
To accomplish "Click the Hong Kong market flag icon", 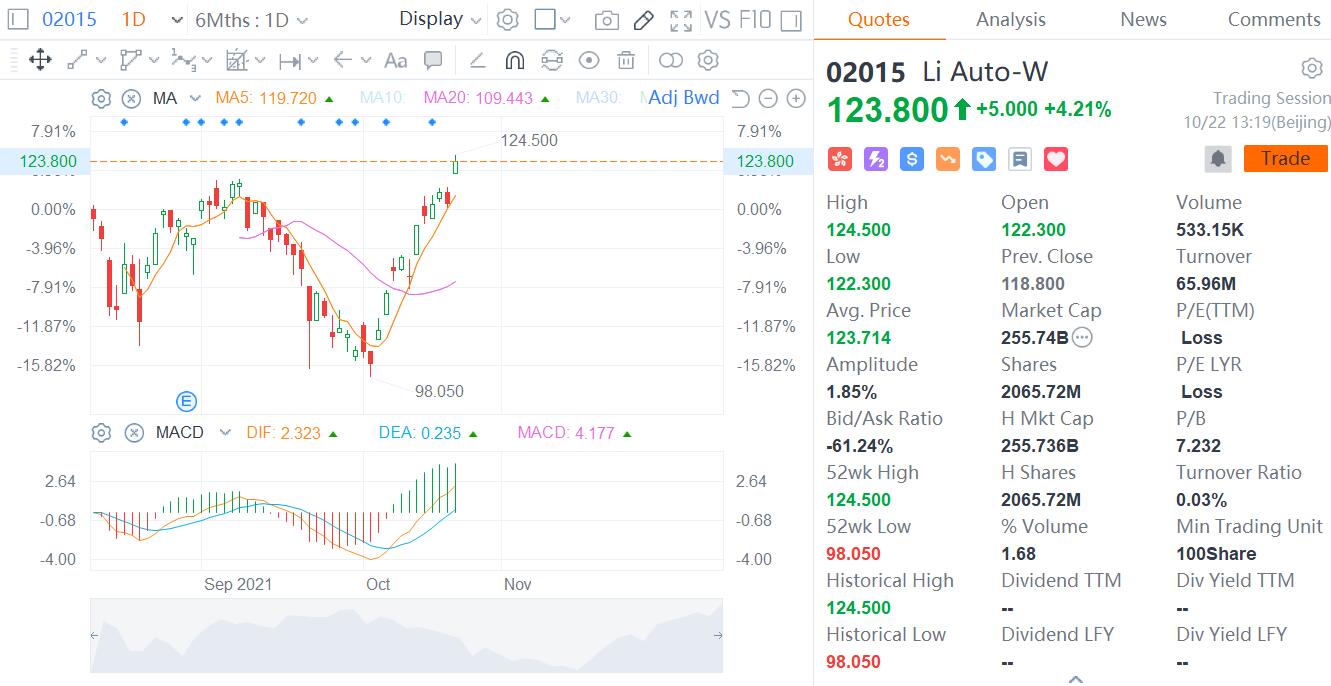I will (839, 159).
